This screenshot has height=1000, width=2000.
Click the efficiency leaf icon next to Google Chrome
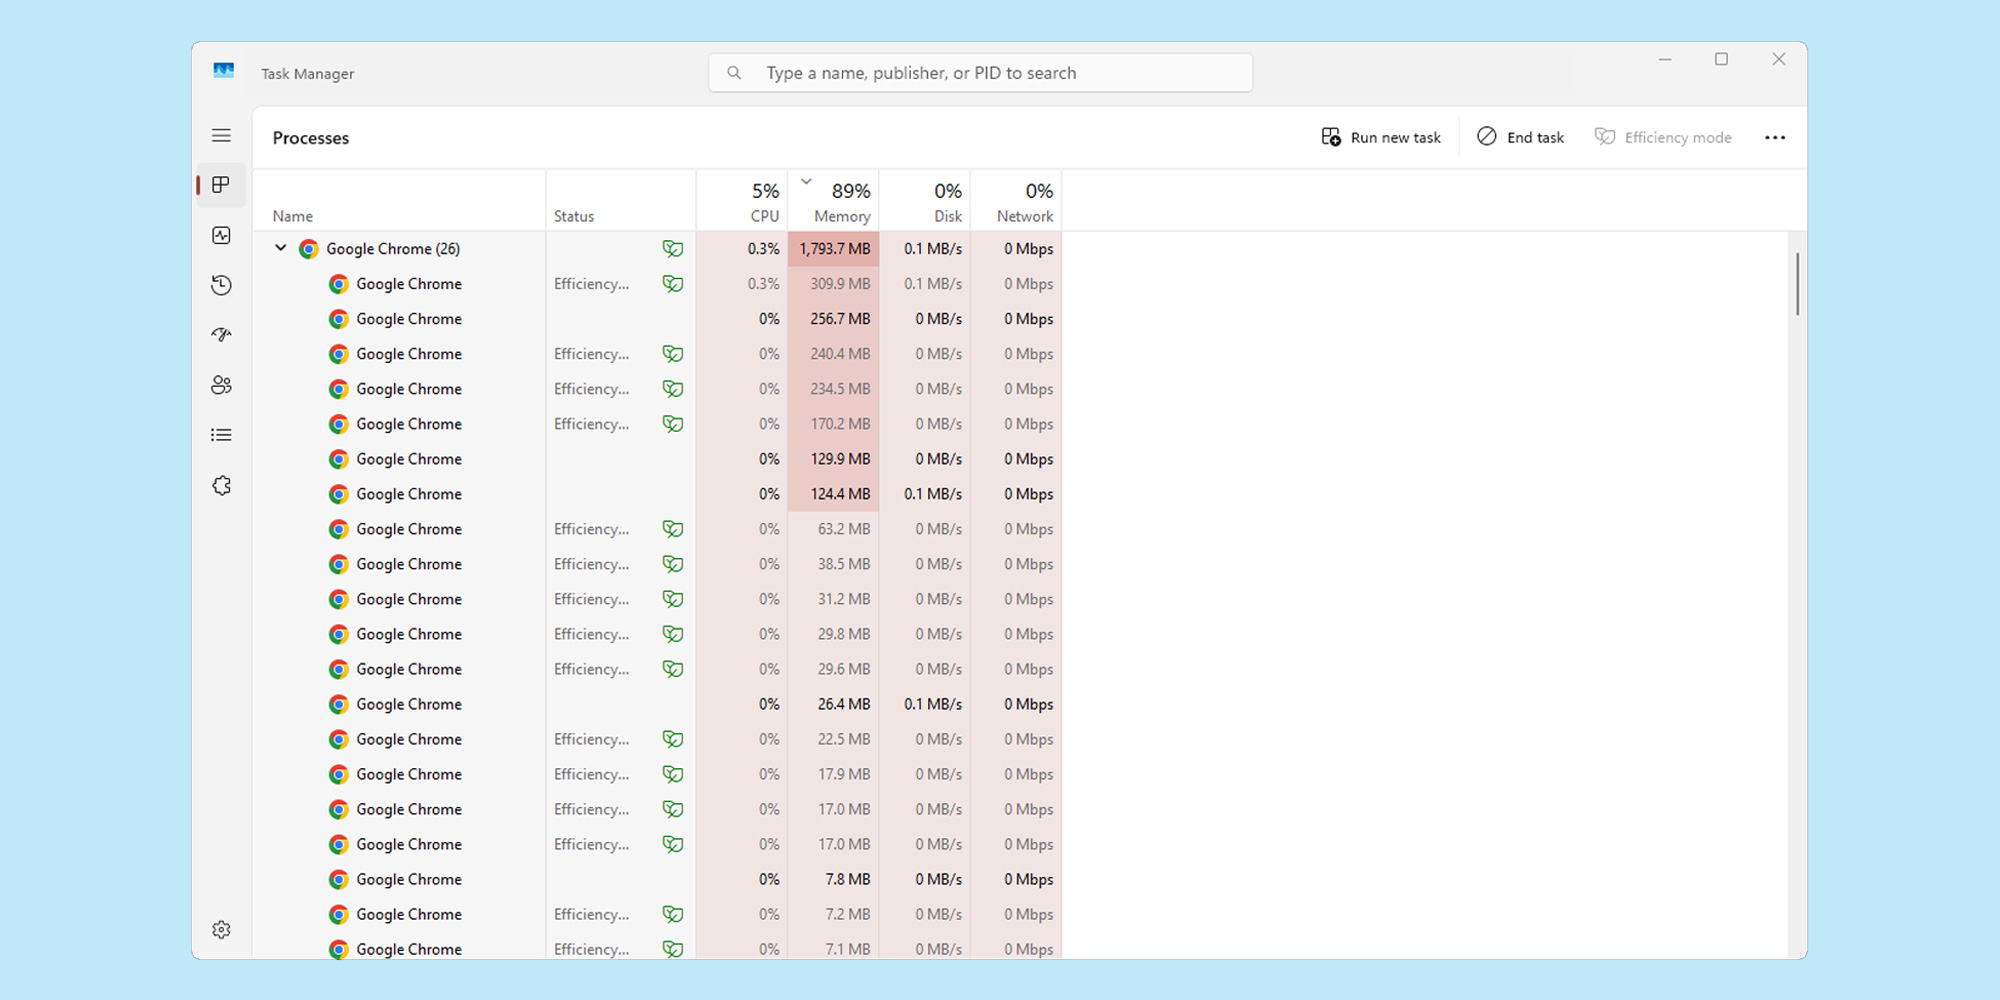coord(673,249)
